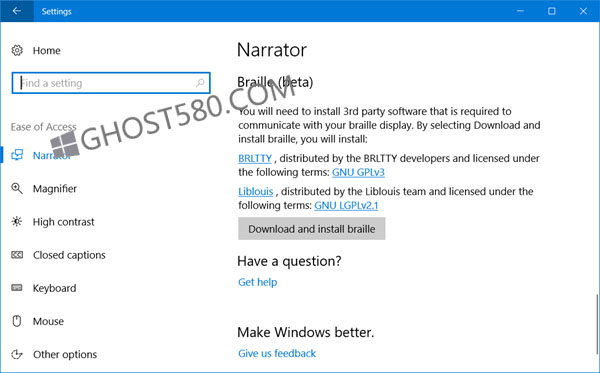Click the Narrator icon in sidebar

point(17,155)
